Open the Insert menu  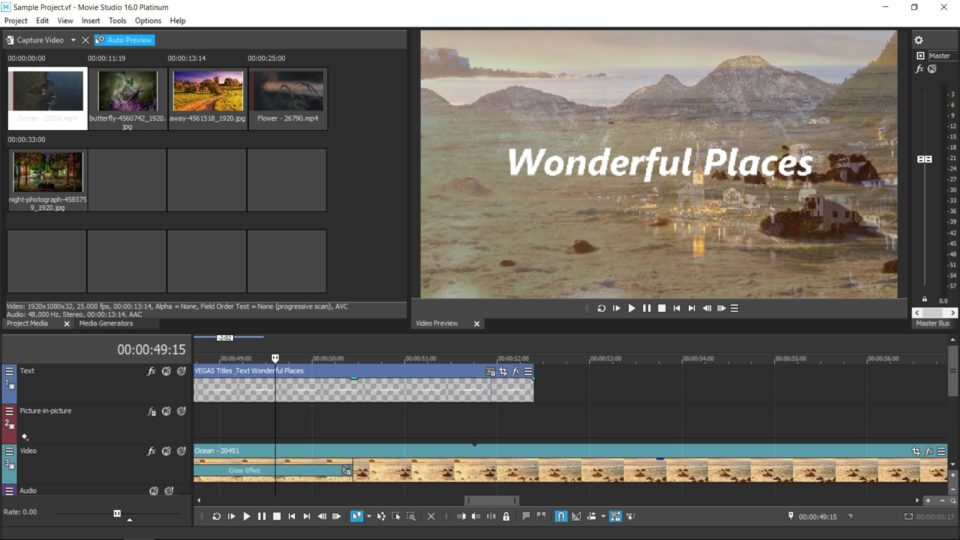(91, 21)
